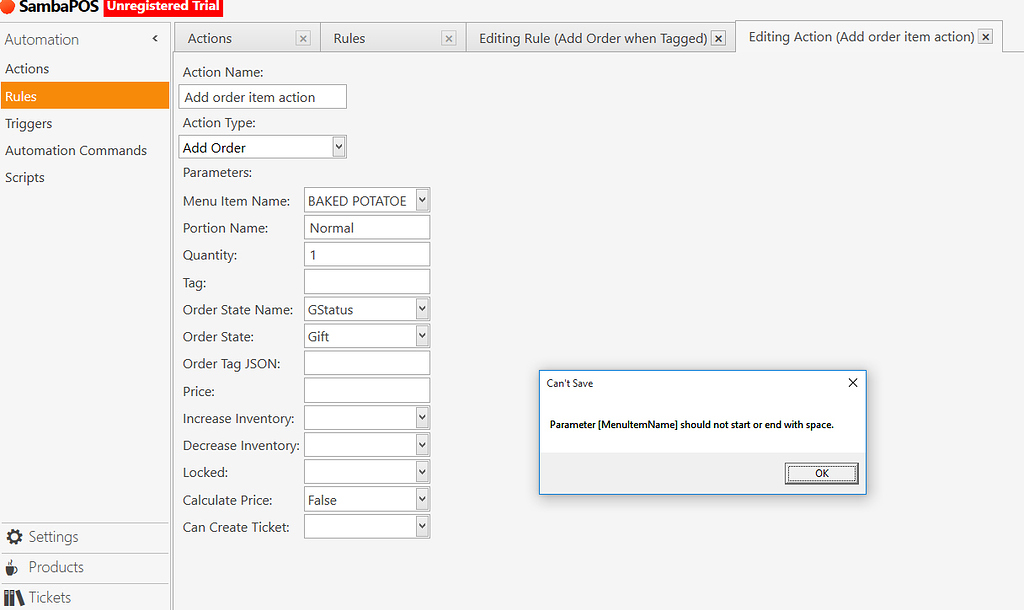This screenshot has width=1024, height=610.
Task: Open the Can Create Ticket dropdown
Action: (x=421, y=525)
